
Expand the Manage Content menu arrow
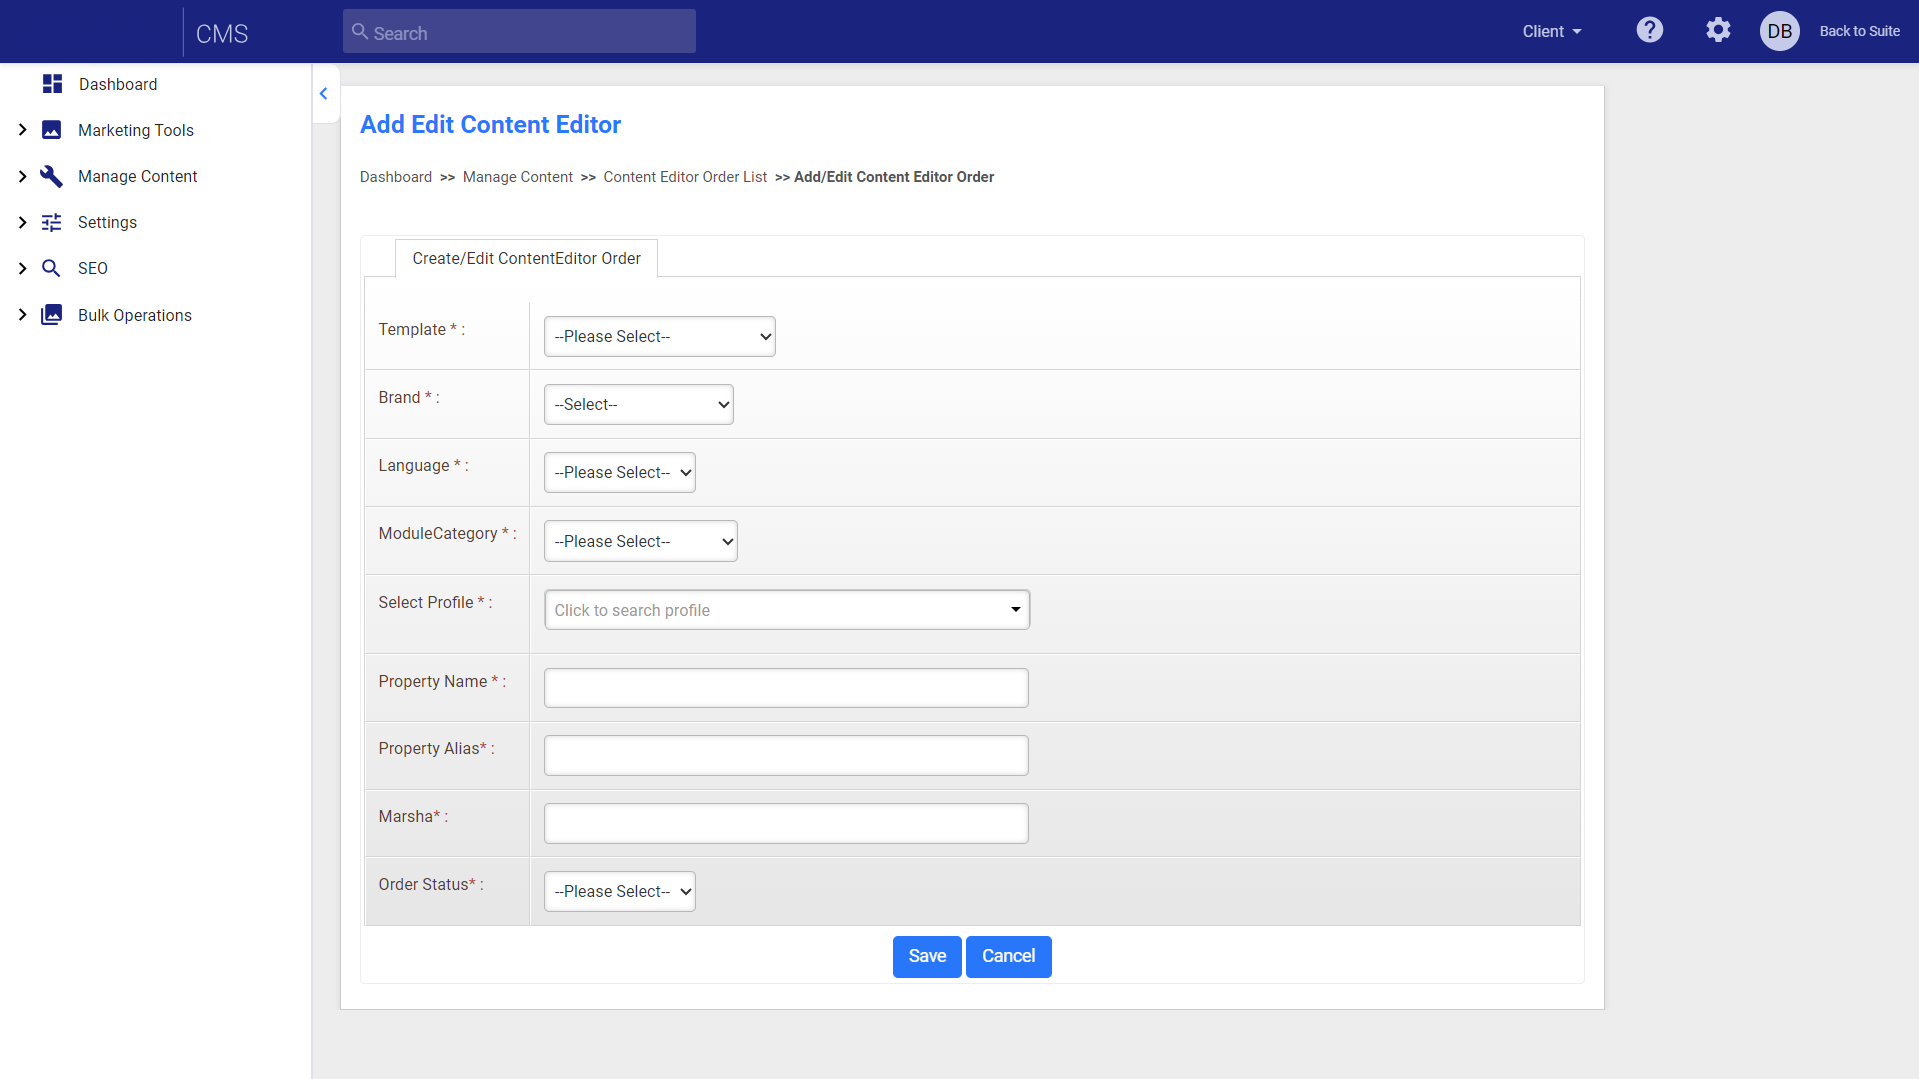click(x=22, y=176)
